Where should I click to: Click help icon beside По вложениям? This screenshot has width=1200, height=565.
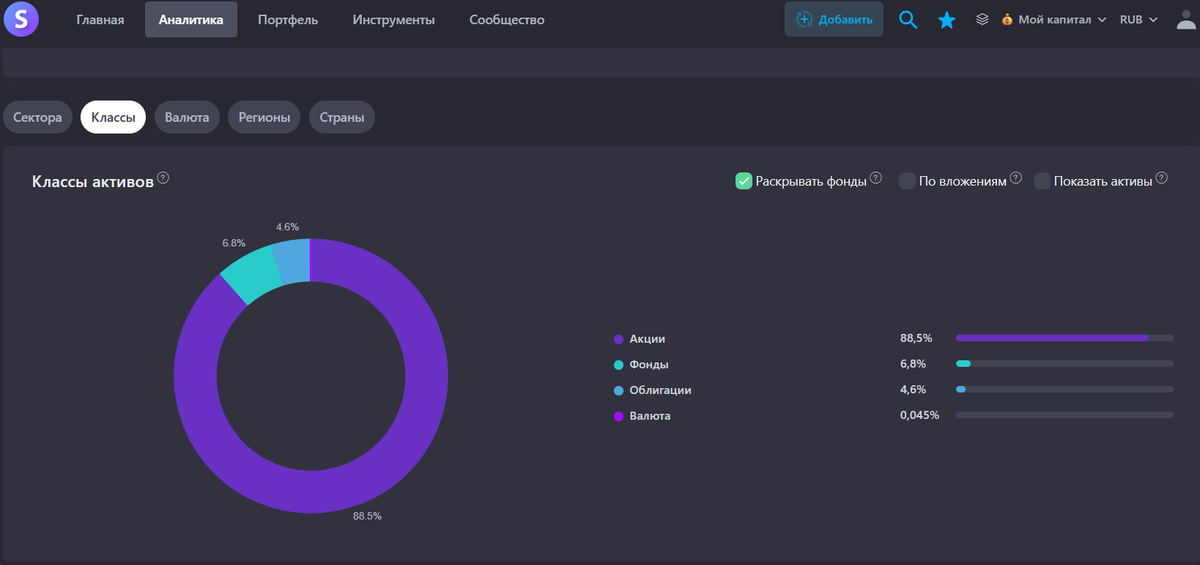coord(1016,178)
